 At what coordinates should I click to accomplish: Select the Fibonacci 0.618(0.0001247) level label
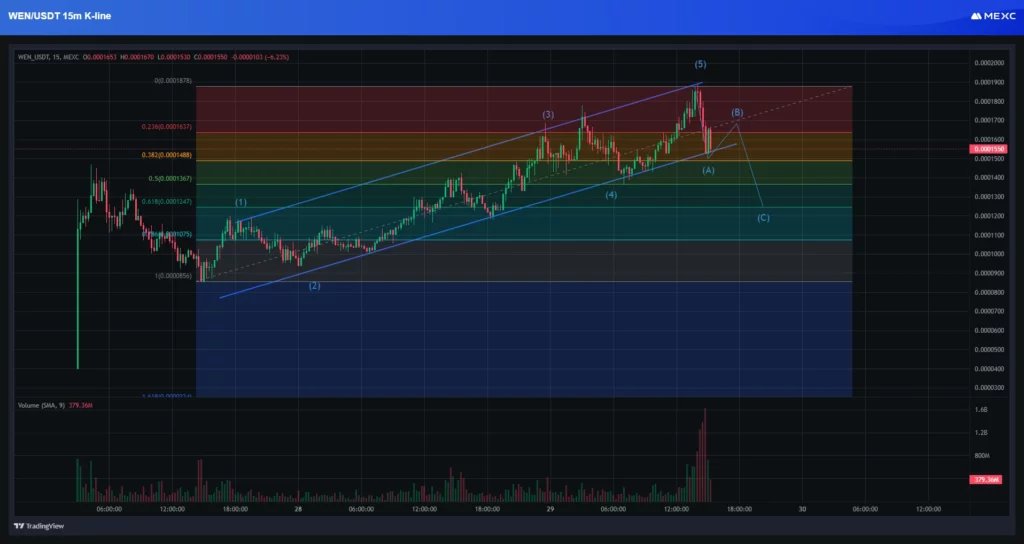click(167, 202)
